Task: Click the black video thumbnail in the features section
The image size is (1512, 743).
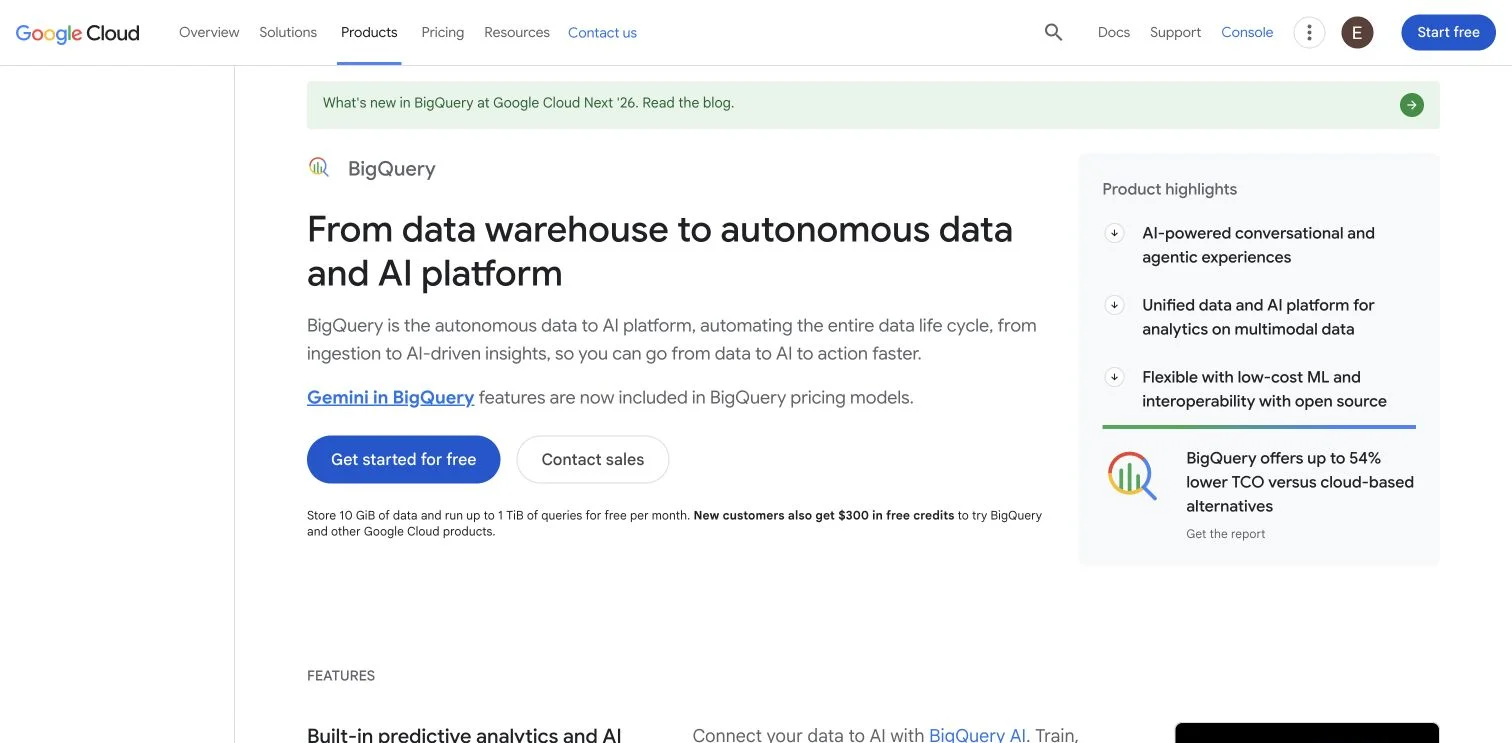Action: click(1307, 733)
